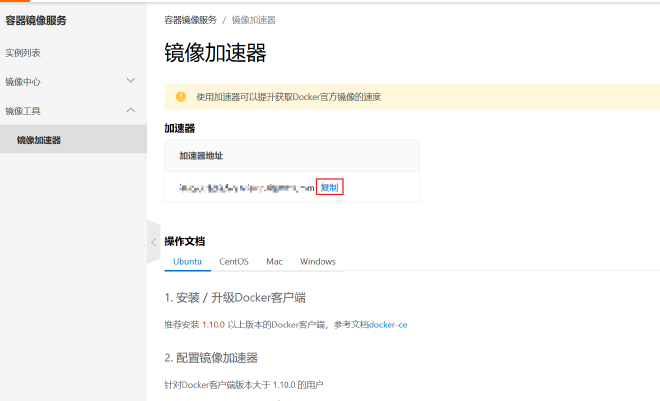
Task: Select 镜像加速器 in the sidebar menu
Action: click(39, 140)
